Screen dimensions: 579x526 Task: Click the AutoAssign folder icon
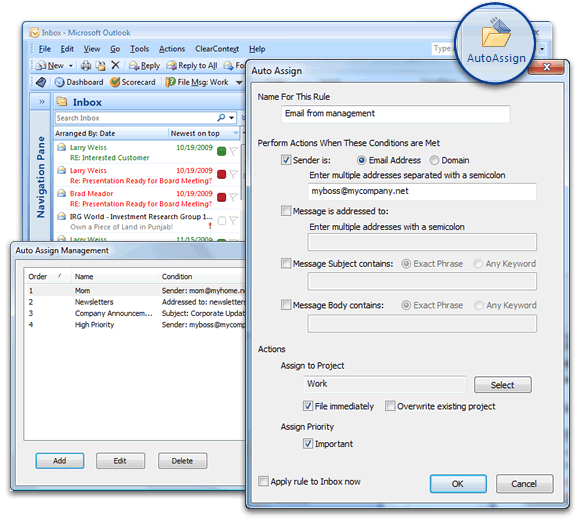pos(496,33)
